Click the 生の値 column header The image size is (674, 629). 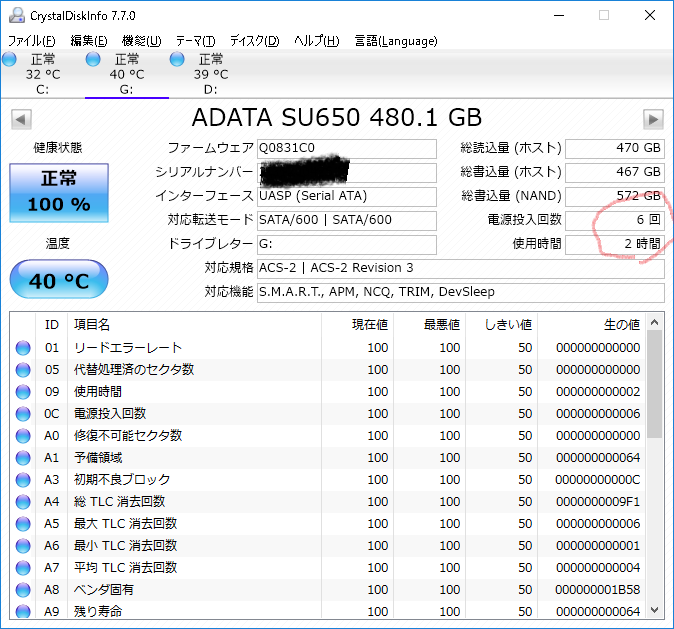pos(591,325)
